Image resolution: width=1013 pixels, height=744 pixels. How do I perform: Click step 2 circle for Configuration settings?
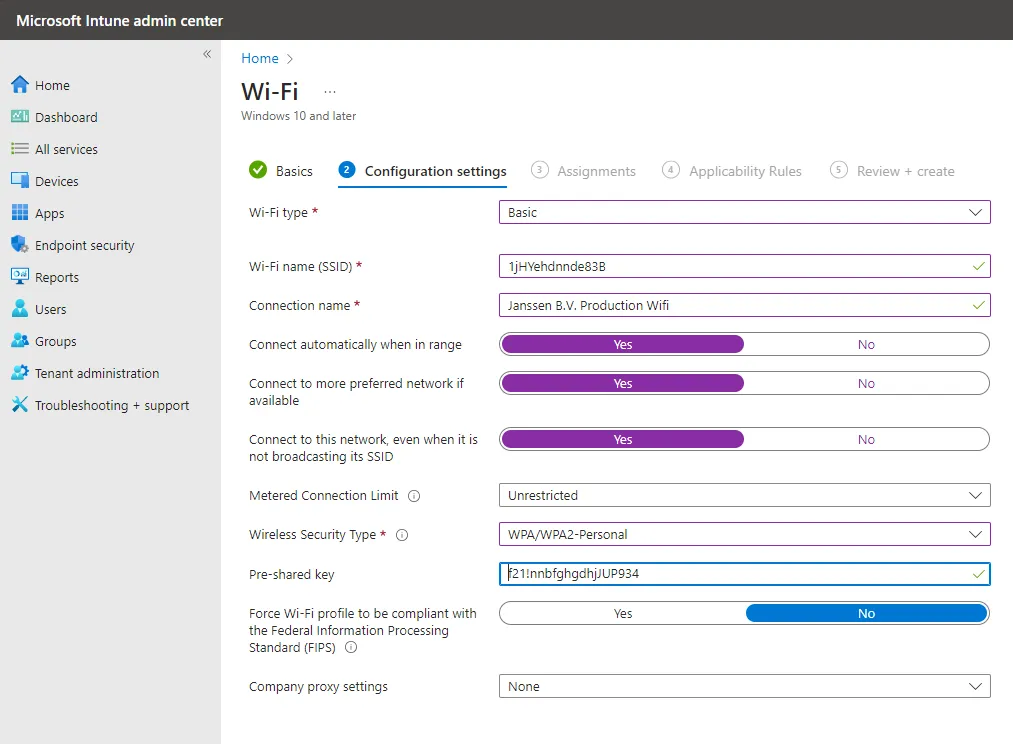(347, 170)
